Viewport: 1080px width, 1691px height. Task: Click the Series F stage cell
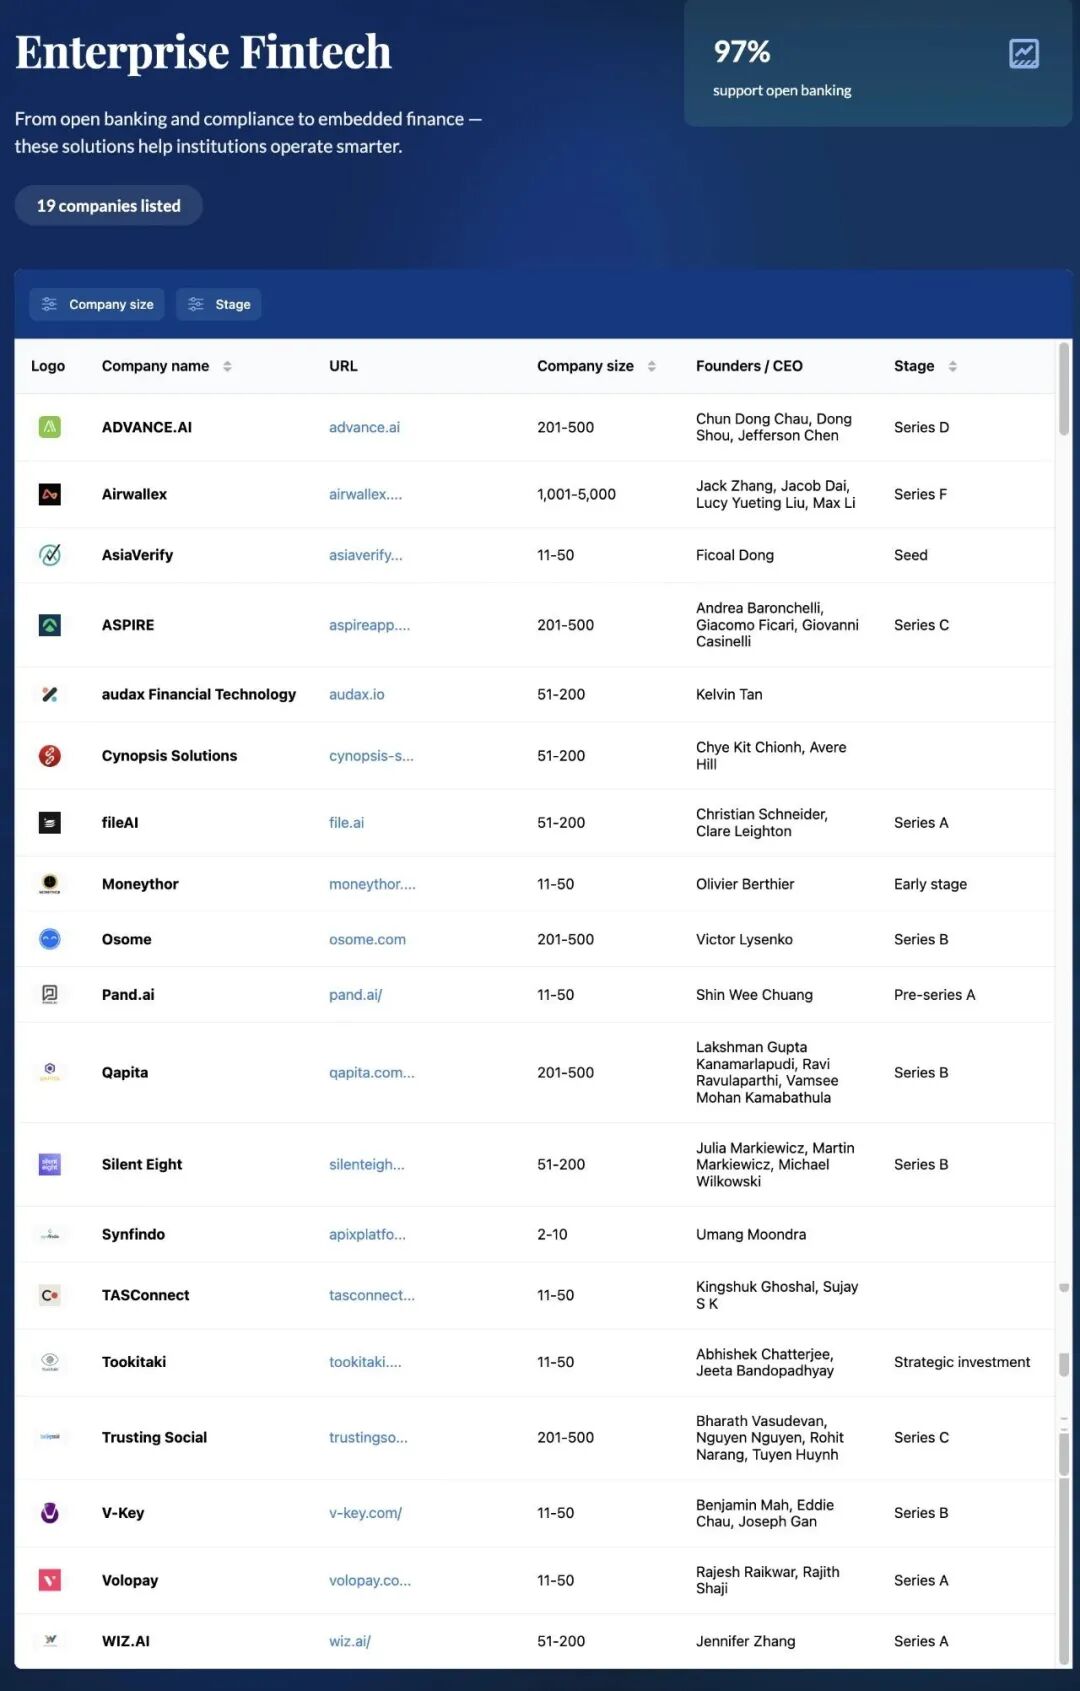[x=920, y=494]
